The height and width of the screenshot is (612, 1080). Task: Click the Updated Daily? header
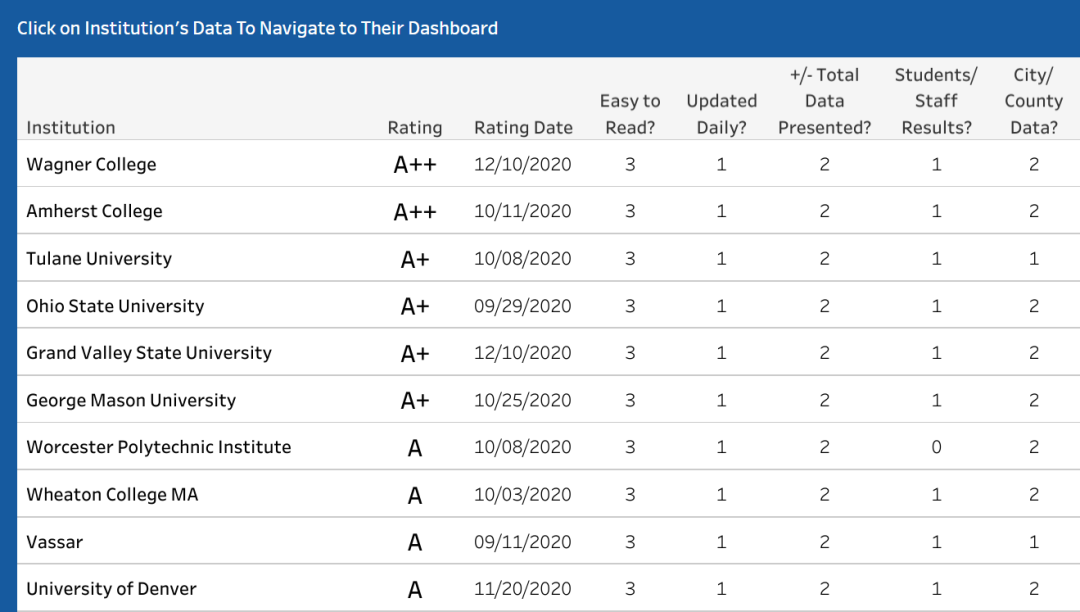[721, 114]
